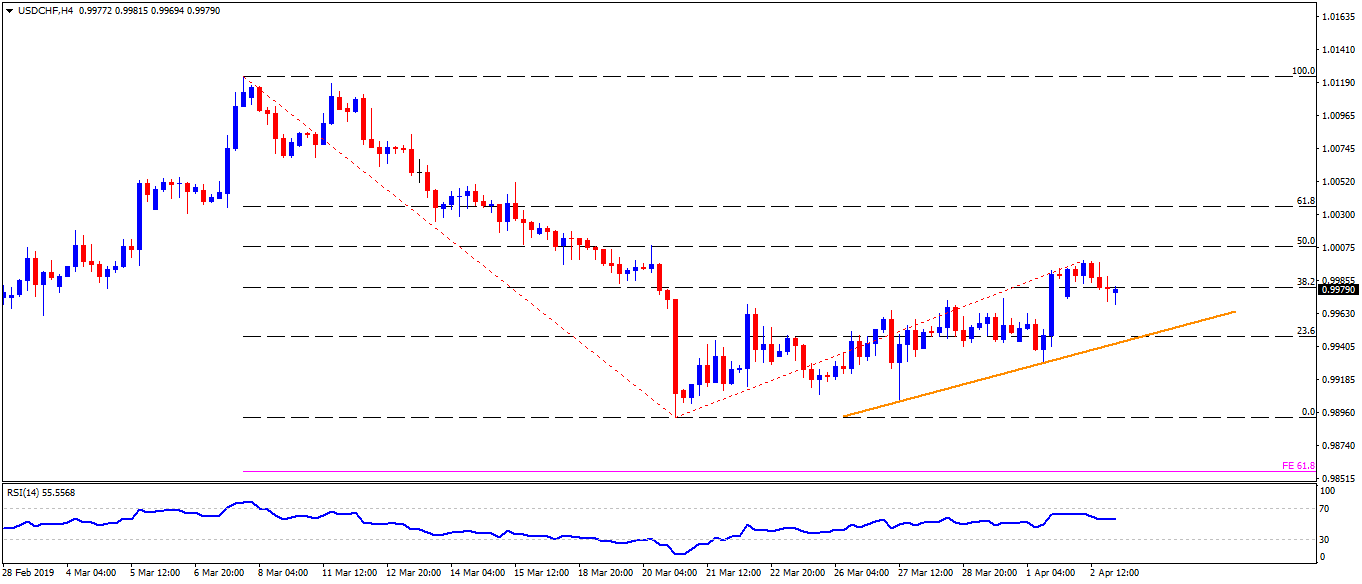Viewport: 1362px width, 584px height.
Task: Click the Fibonacci 23.6 retracement label
Action: (x=1305, y=331)
